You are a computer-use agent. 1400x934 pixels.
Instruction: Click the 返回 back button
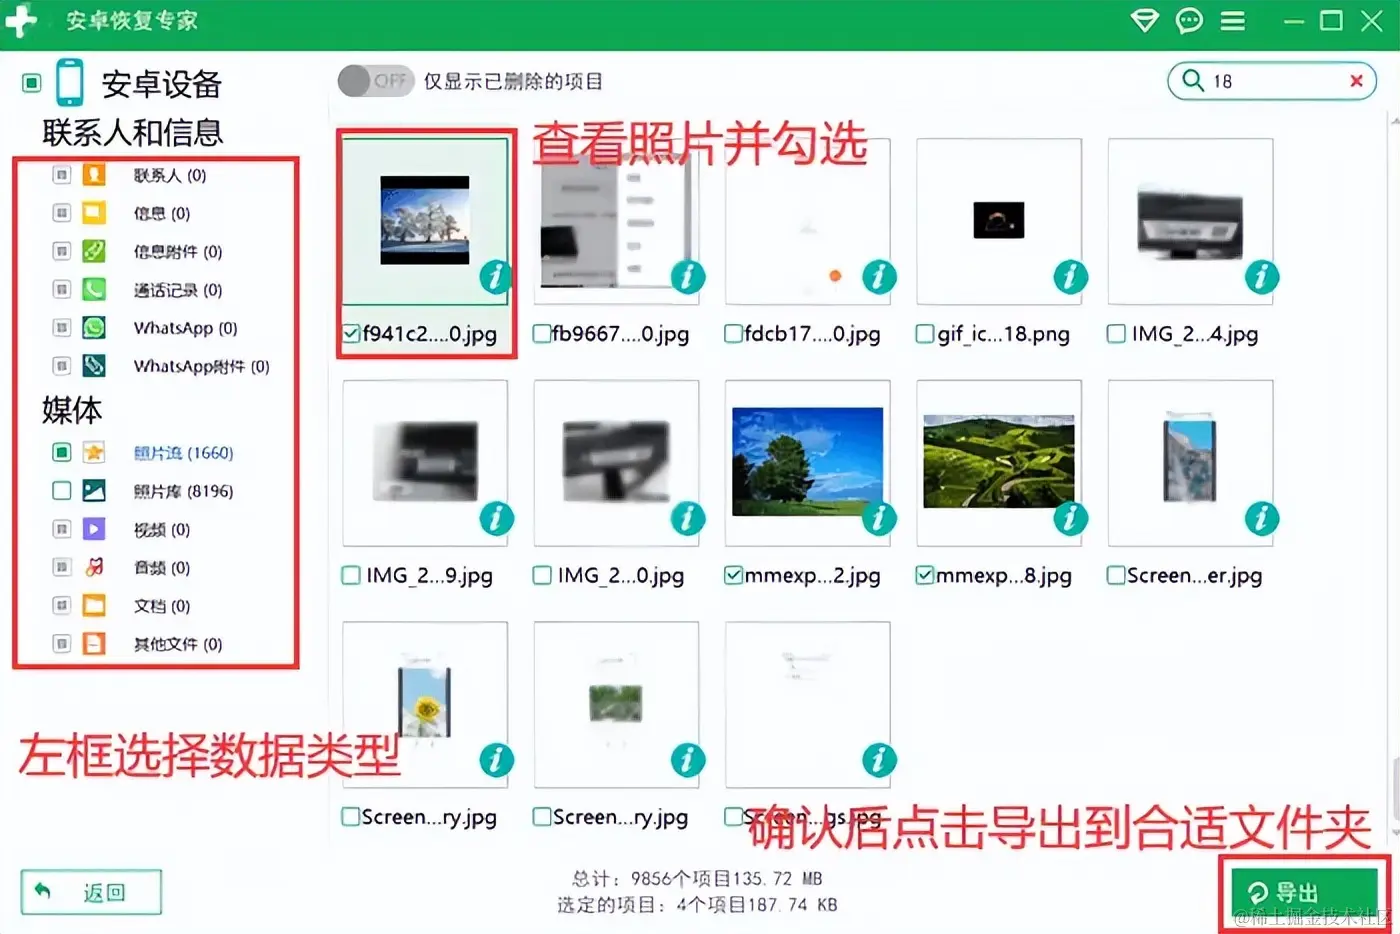(91, 892)
